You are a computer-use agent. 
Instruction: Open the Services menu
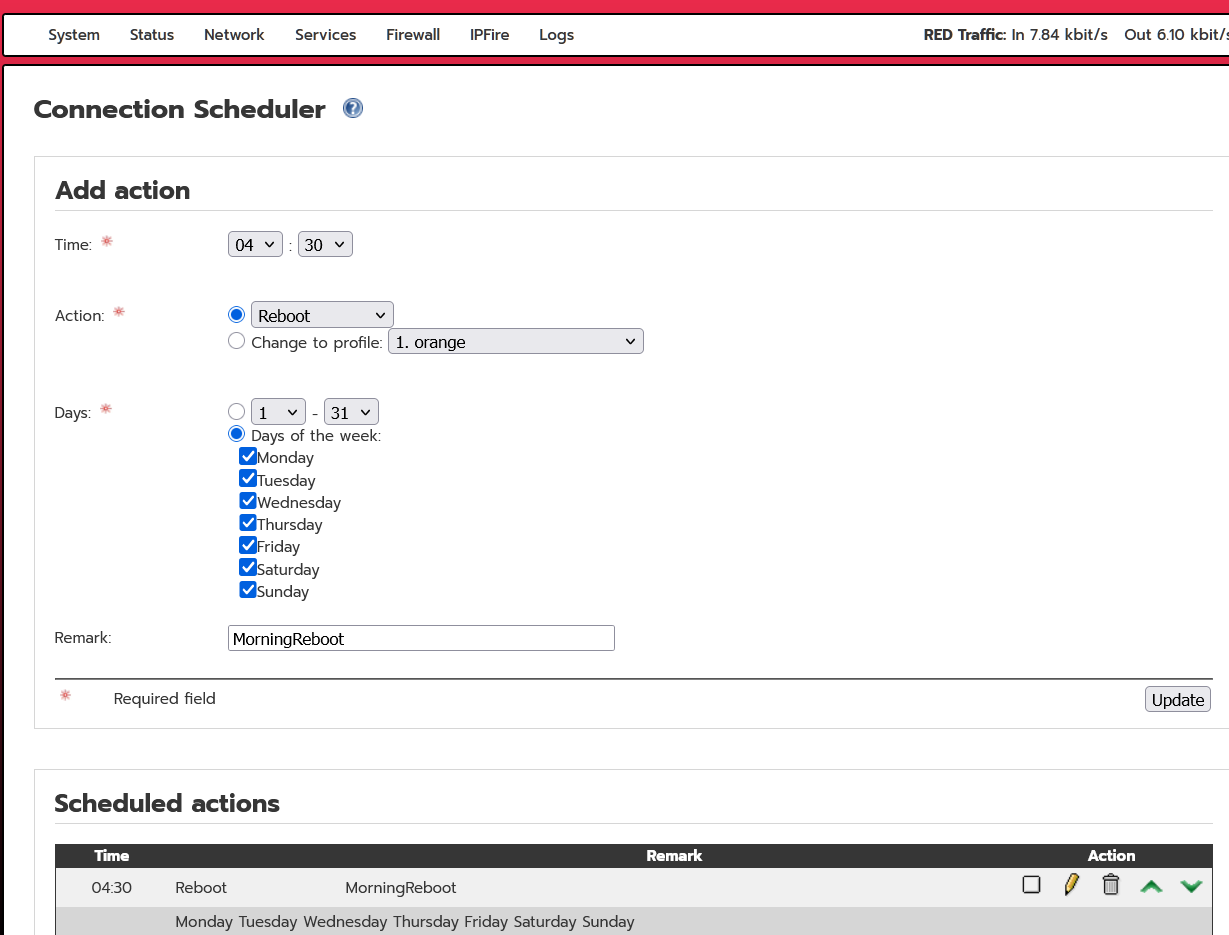(325, 35)
